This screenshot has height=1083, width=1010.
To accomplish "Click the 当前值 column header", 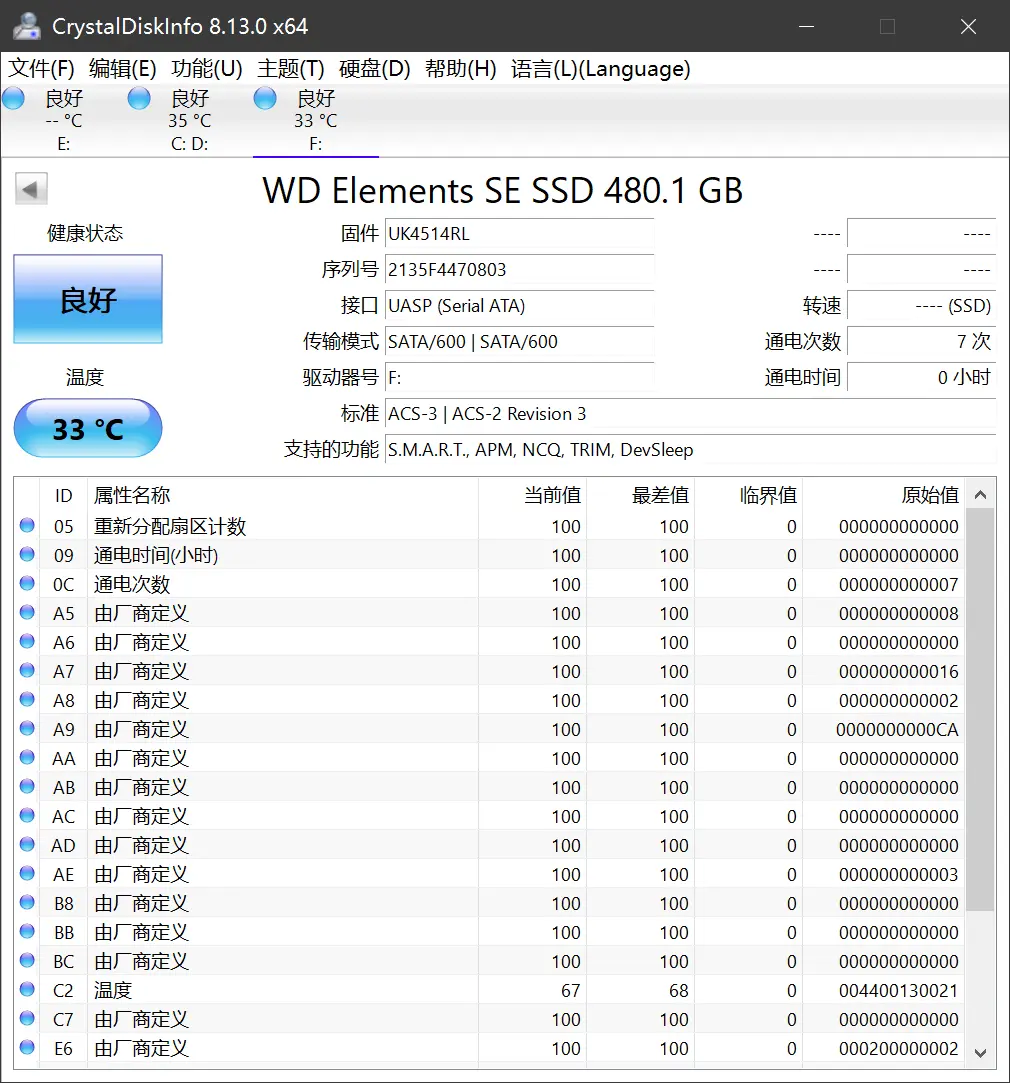I will pos(533,495).
